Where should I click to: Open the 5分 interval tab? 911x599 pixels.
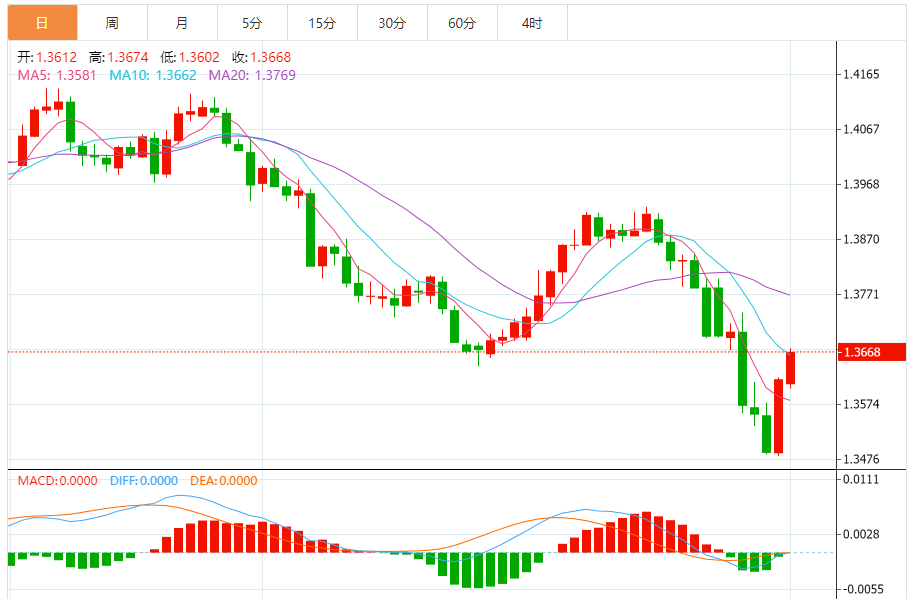pos(252,23)
